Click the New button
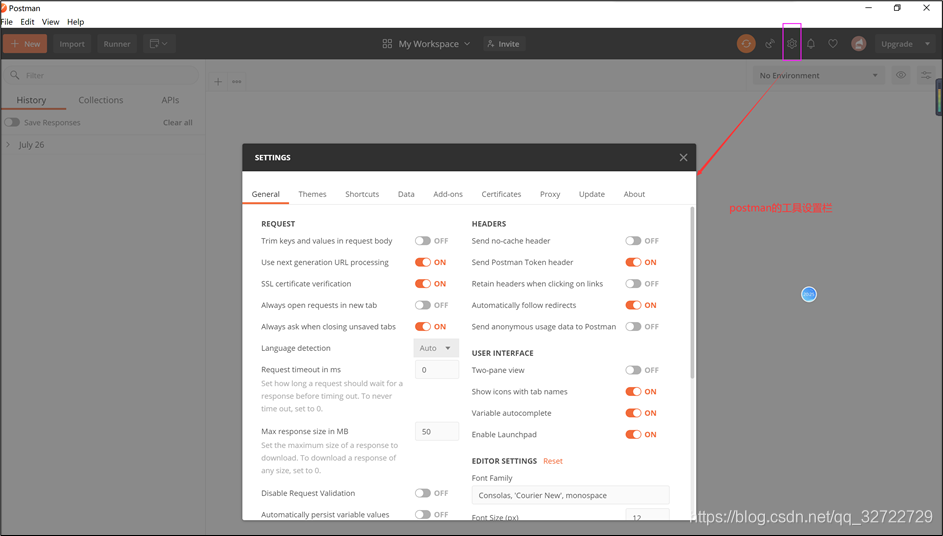This screenshot has width=943, height=536. tap(25, 44)
